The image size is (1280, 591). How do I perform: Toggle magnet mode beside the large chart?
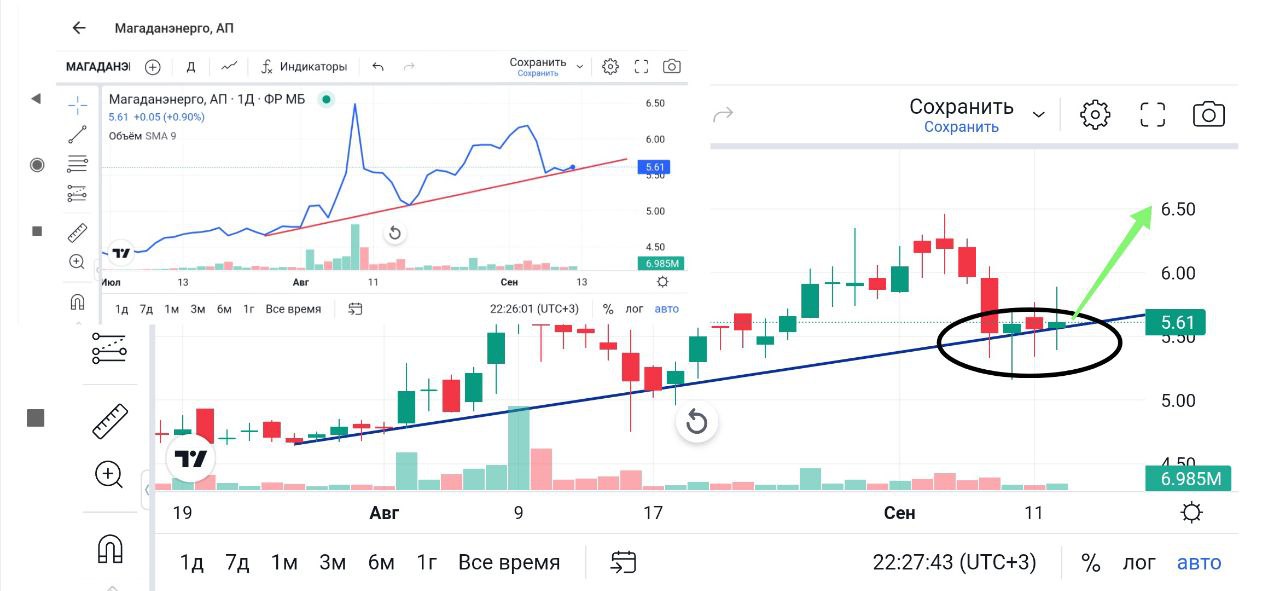pyautogui.click(x=109, y=548)
